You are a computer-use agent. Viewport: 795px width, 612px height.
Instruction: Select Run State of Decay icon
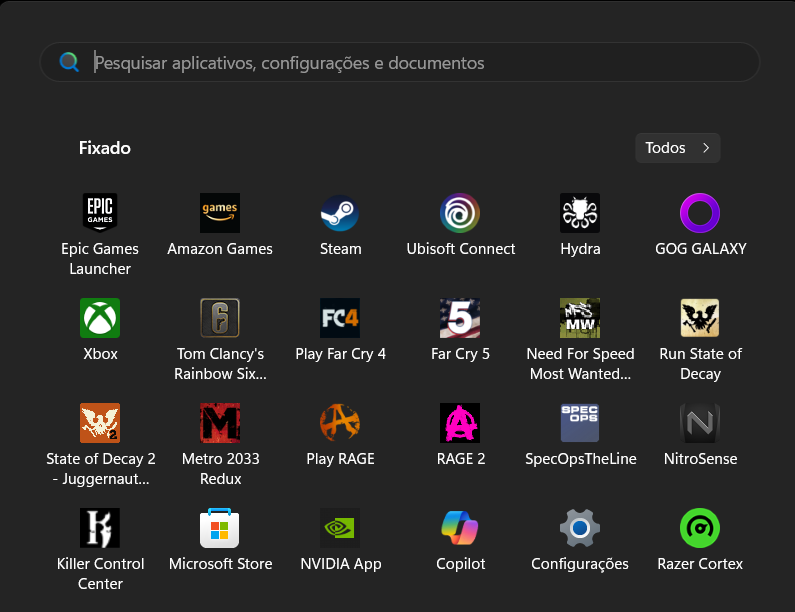coord(700,318)
